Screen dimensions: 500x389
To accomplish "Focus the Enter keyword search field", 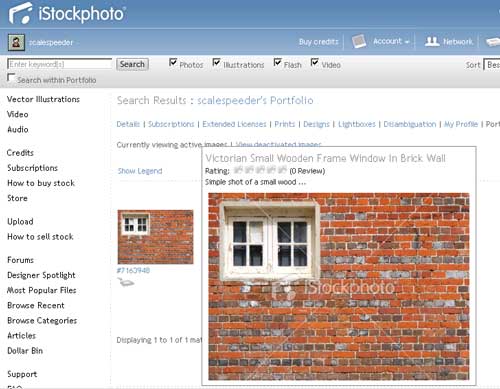I will tap(60, 64).
